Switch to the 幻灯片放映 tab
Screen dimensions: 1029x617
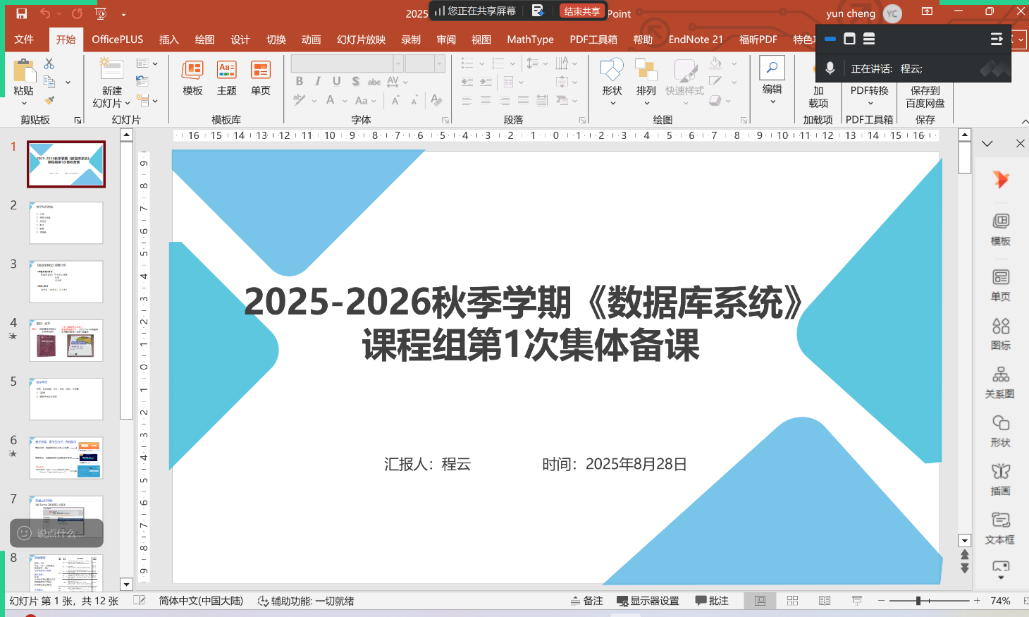pyautogui.click(x=361, y=40)
